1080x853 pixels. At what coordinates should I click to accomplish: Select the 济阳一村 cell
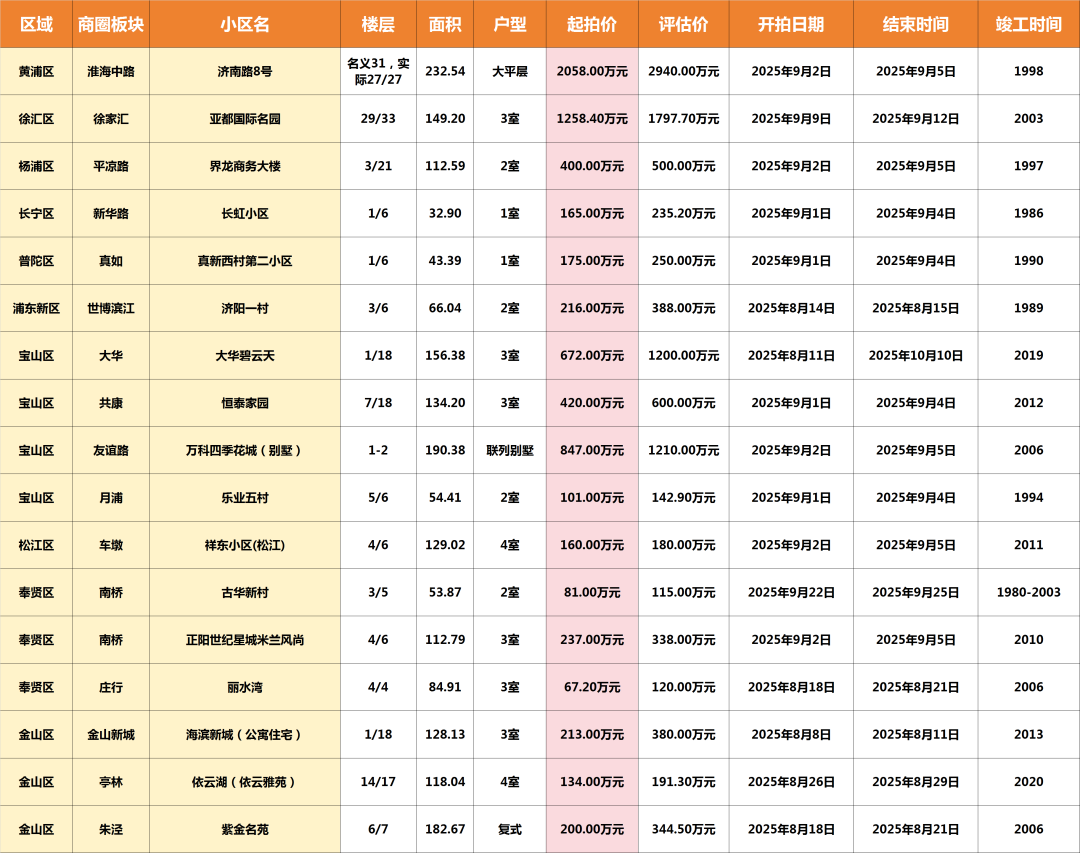coord(245,308)
